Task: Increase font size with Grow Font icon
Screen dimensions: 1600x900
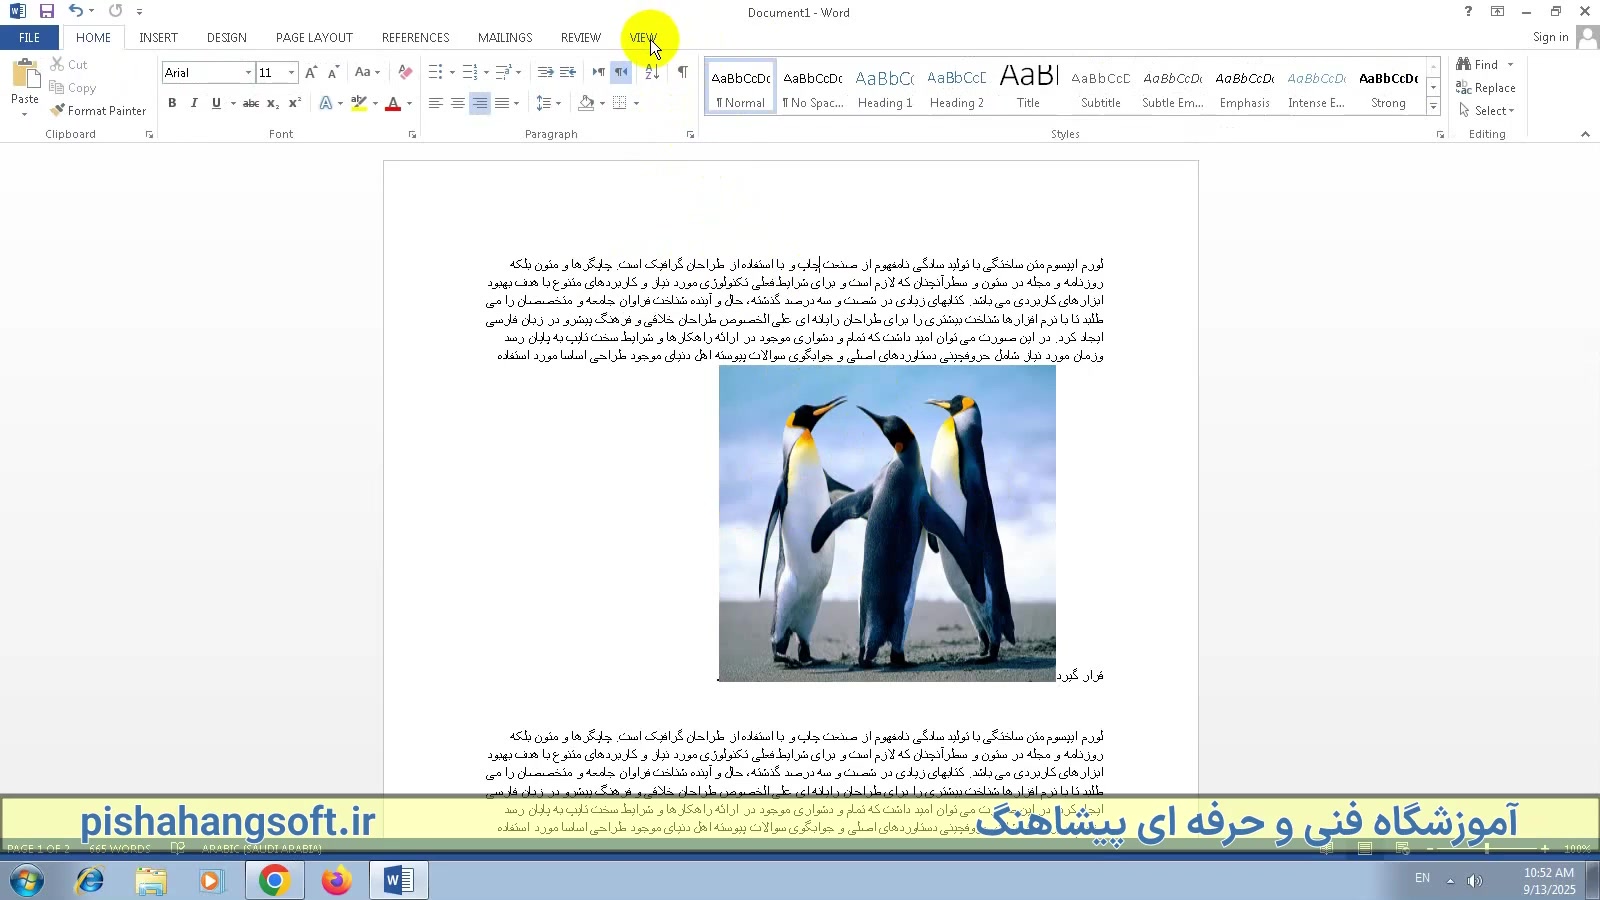Action: [311, 72]
